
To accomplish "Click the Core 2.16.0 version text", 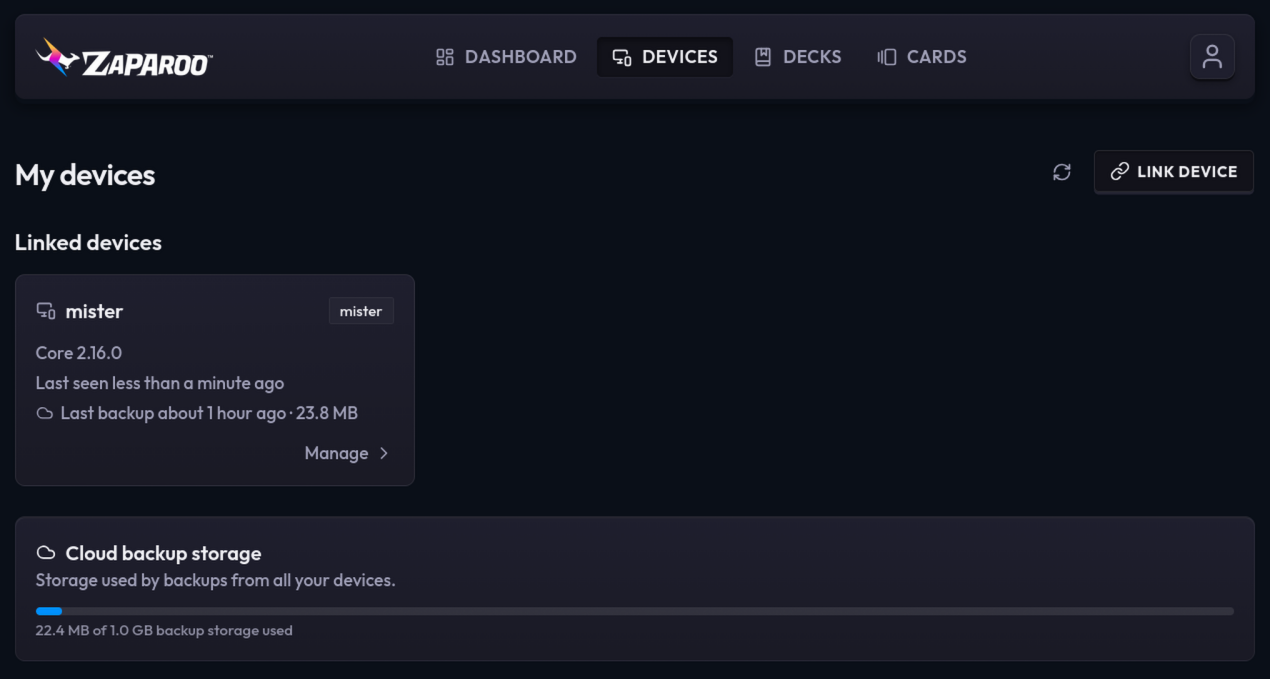I will point(79,353).
